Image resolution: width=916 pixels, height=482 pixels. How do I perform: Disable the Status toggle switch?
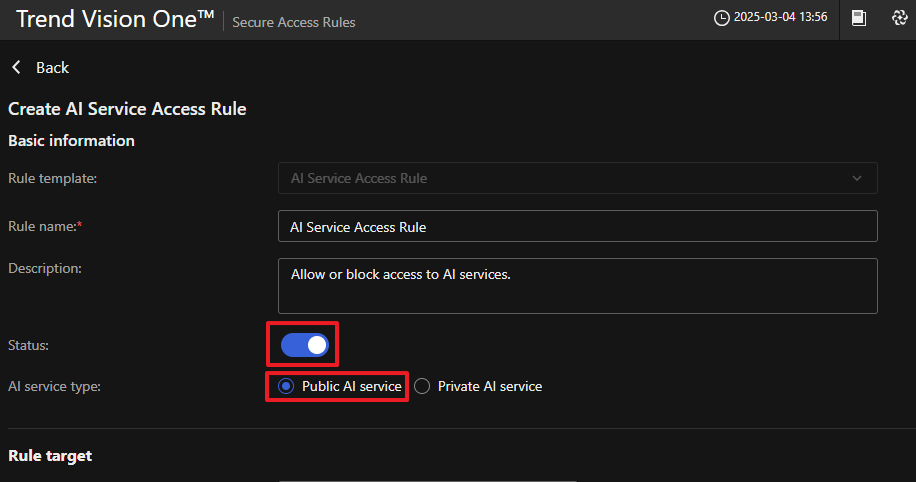pos(305,345)
